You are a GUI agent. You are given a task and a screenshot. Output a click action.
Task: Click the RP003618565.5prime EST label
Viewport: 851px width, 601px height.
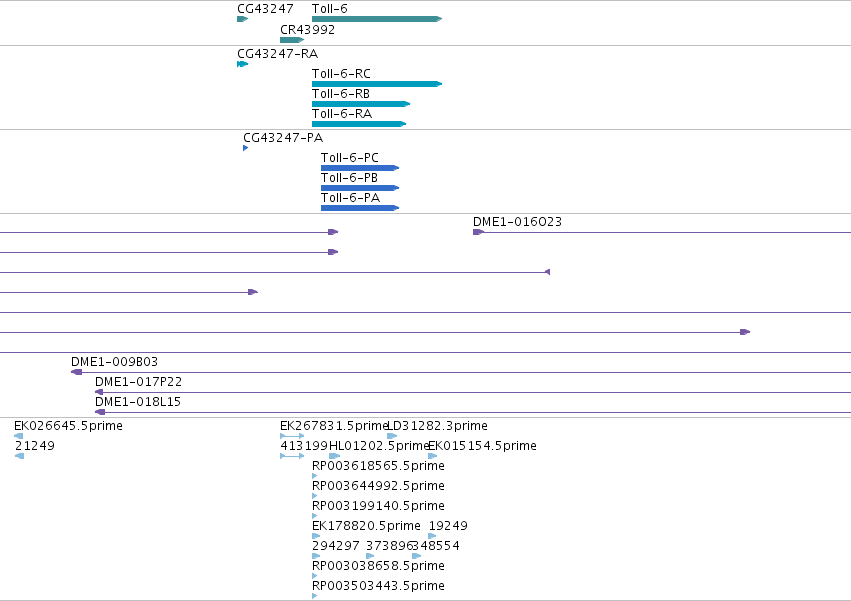click(x=378, y=466)
